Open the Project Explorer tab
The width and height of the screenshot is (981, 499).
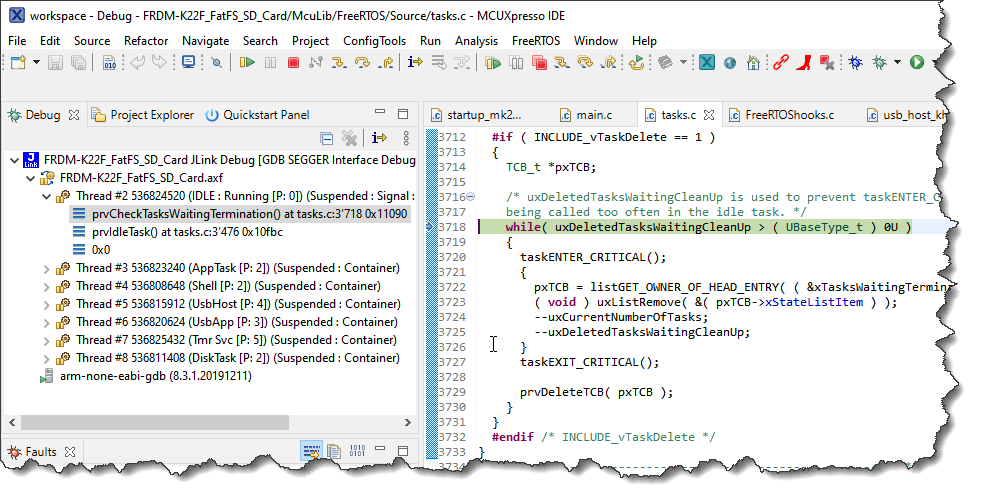coord(142,115)
